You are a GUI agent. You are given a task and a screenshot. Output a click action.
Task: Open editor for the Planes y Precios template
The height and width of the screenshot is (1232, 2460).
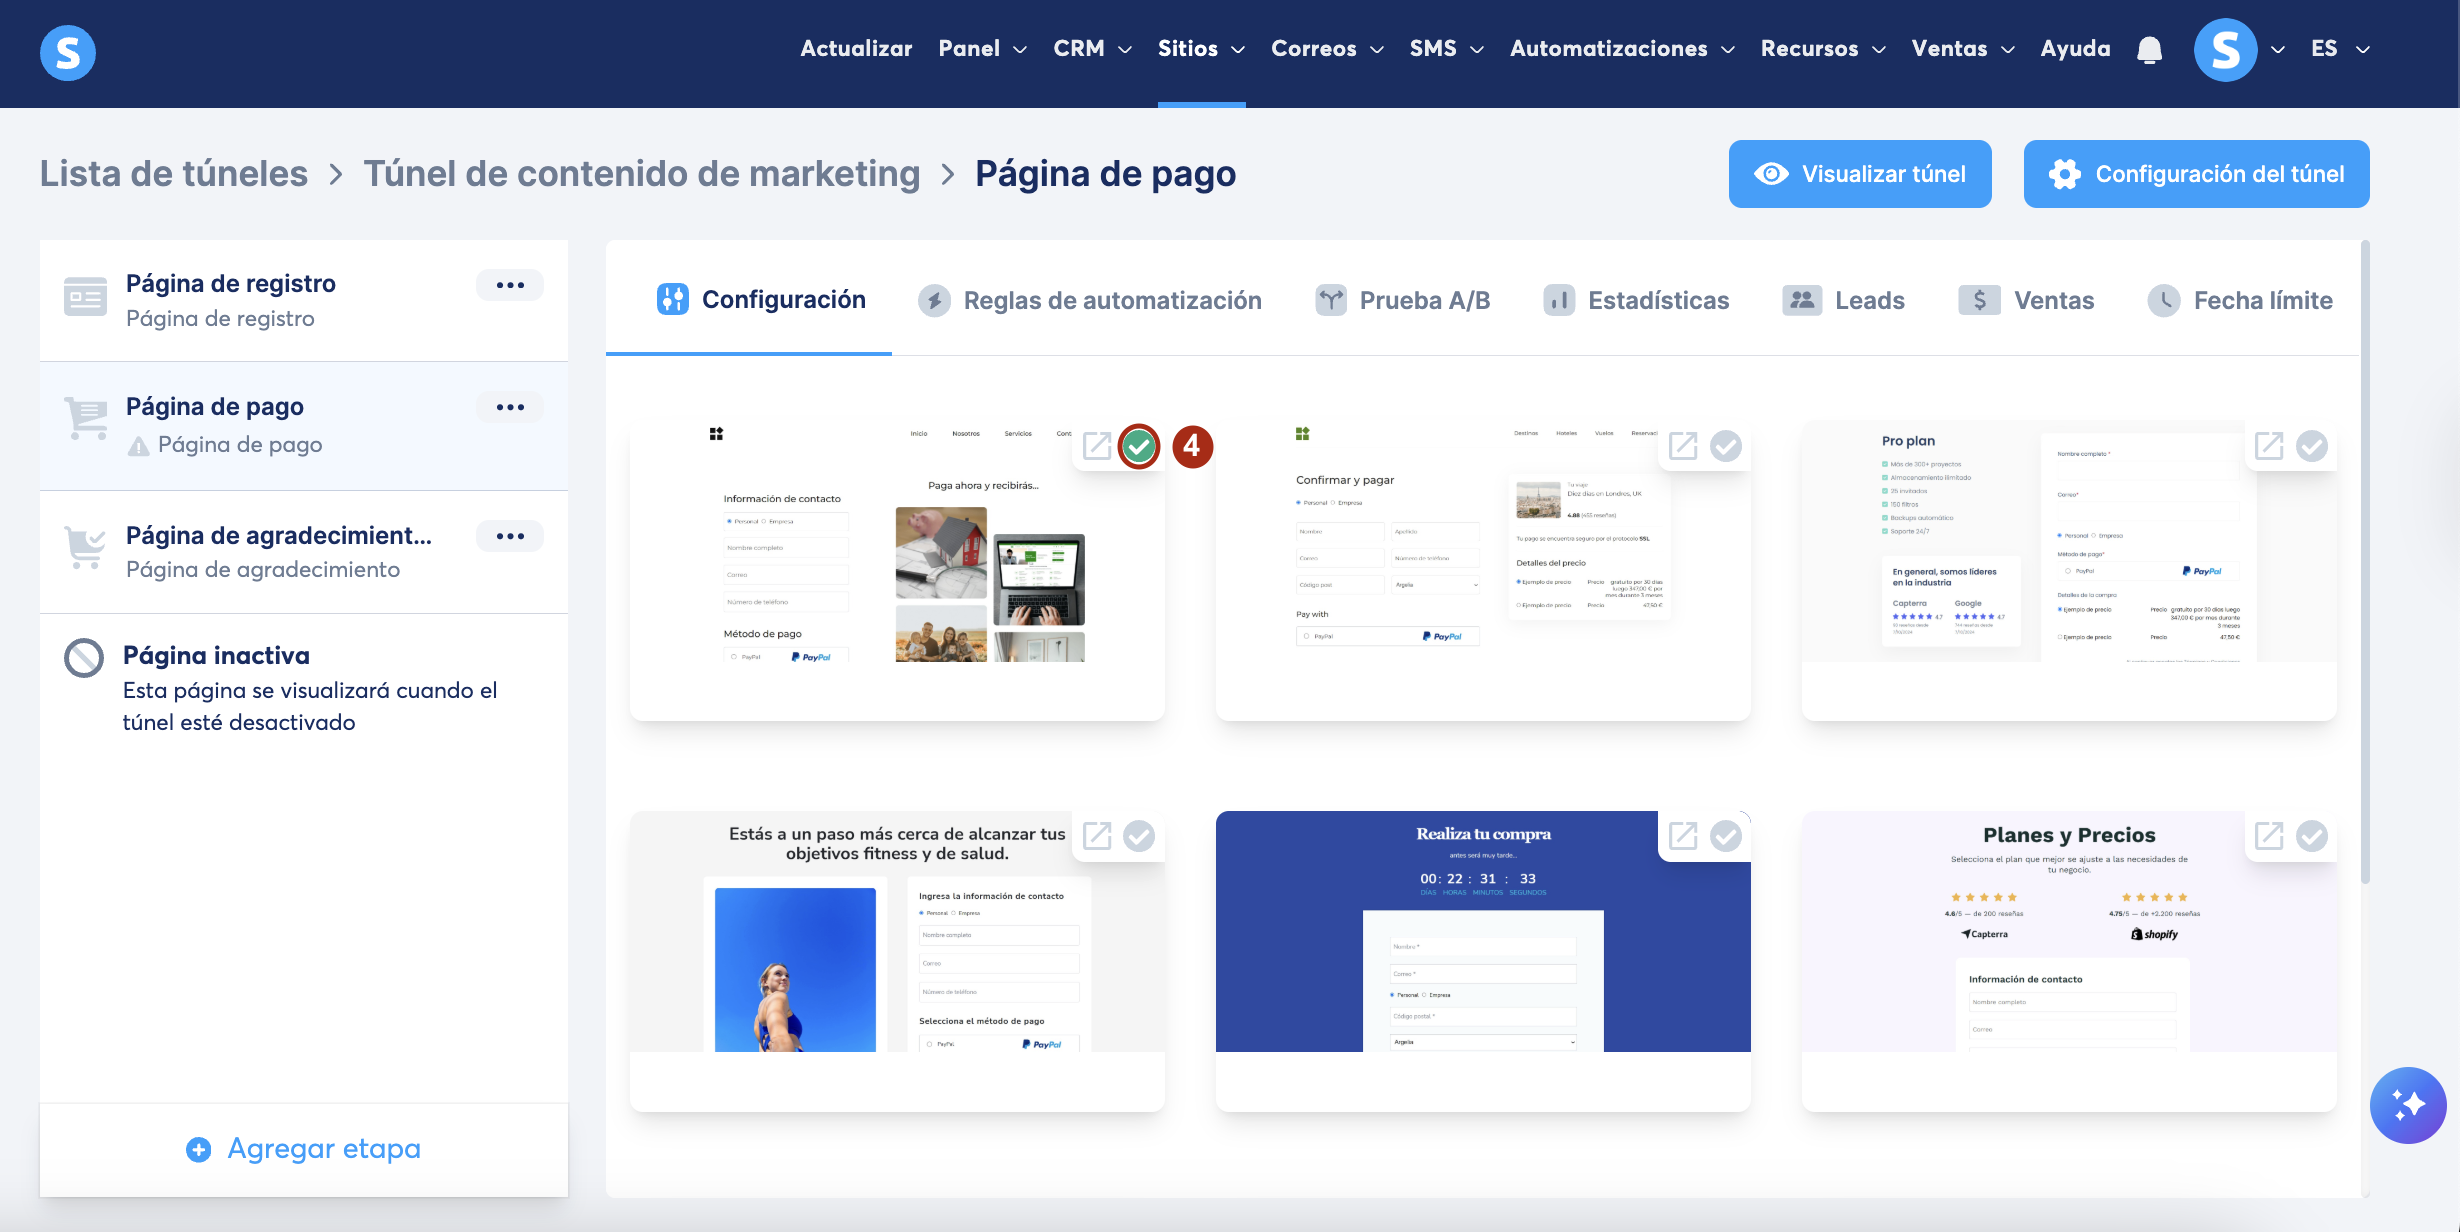(x=2269, y=836)
